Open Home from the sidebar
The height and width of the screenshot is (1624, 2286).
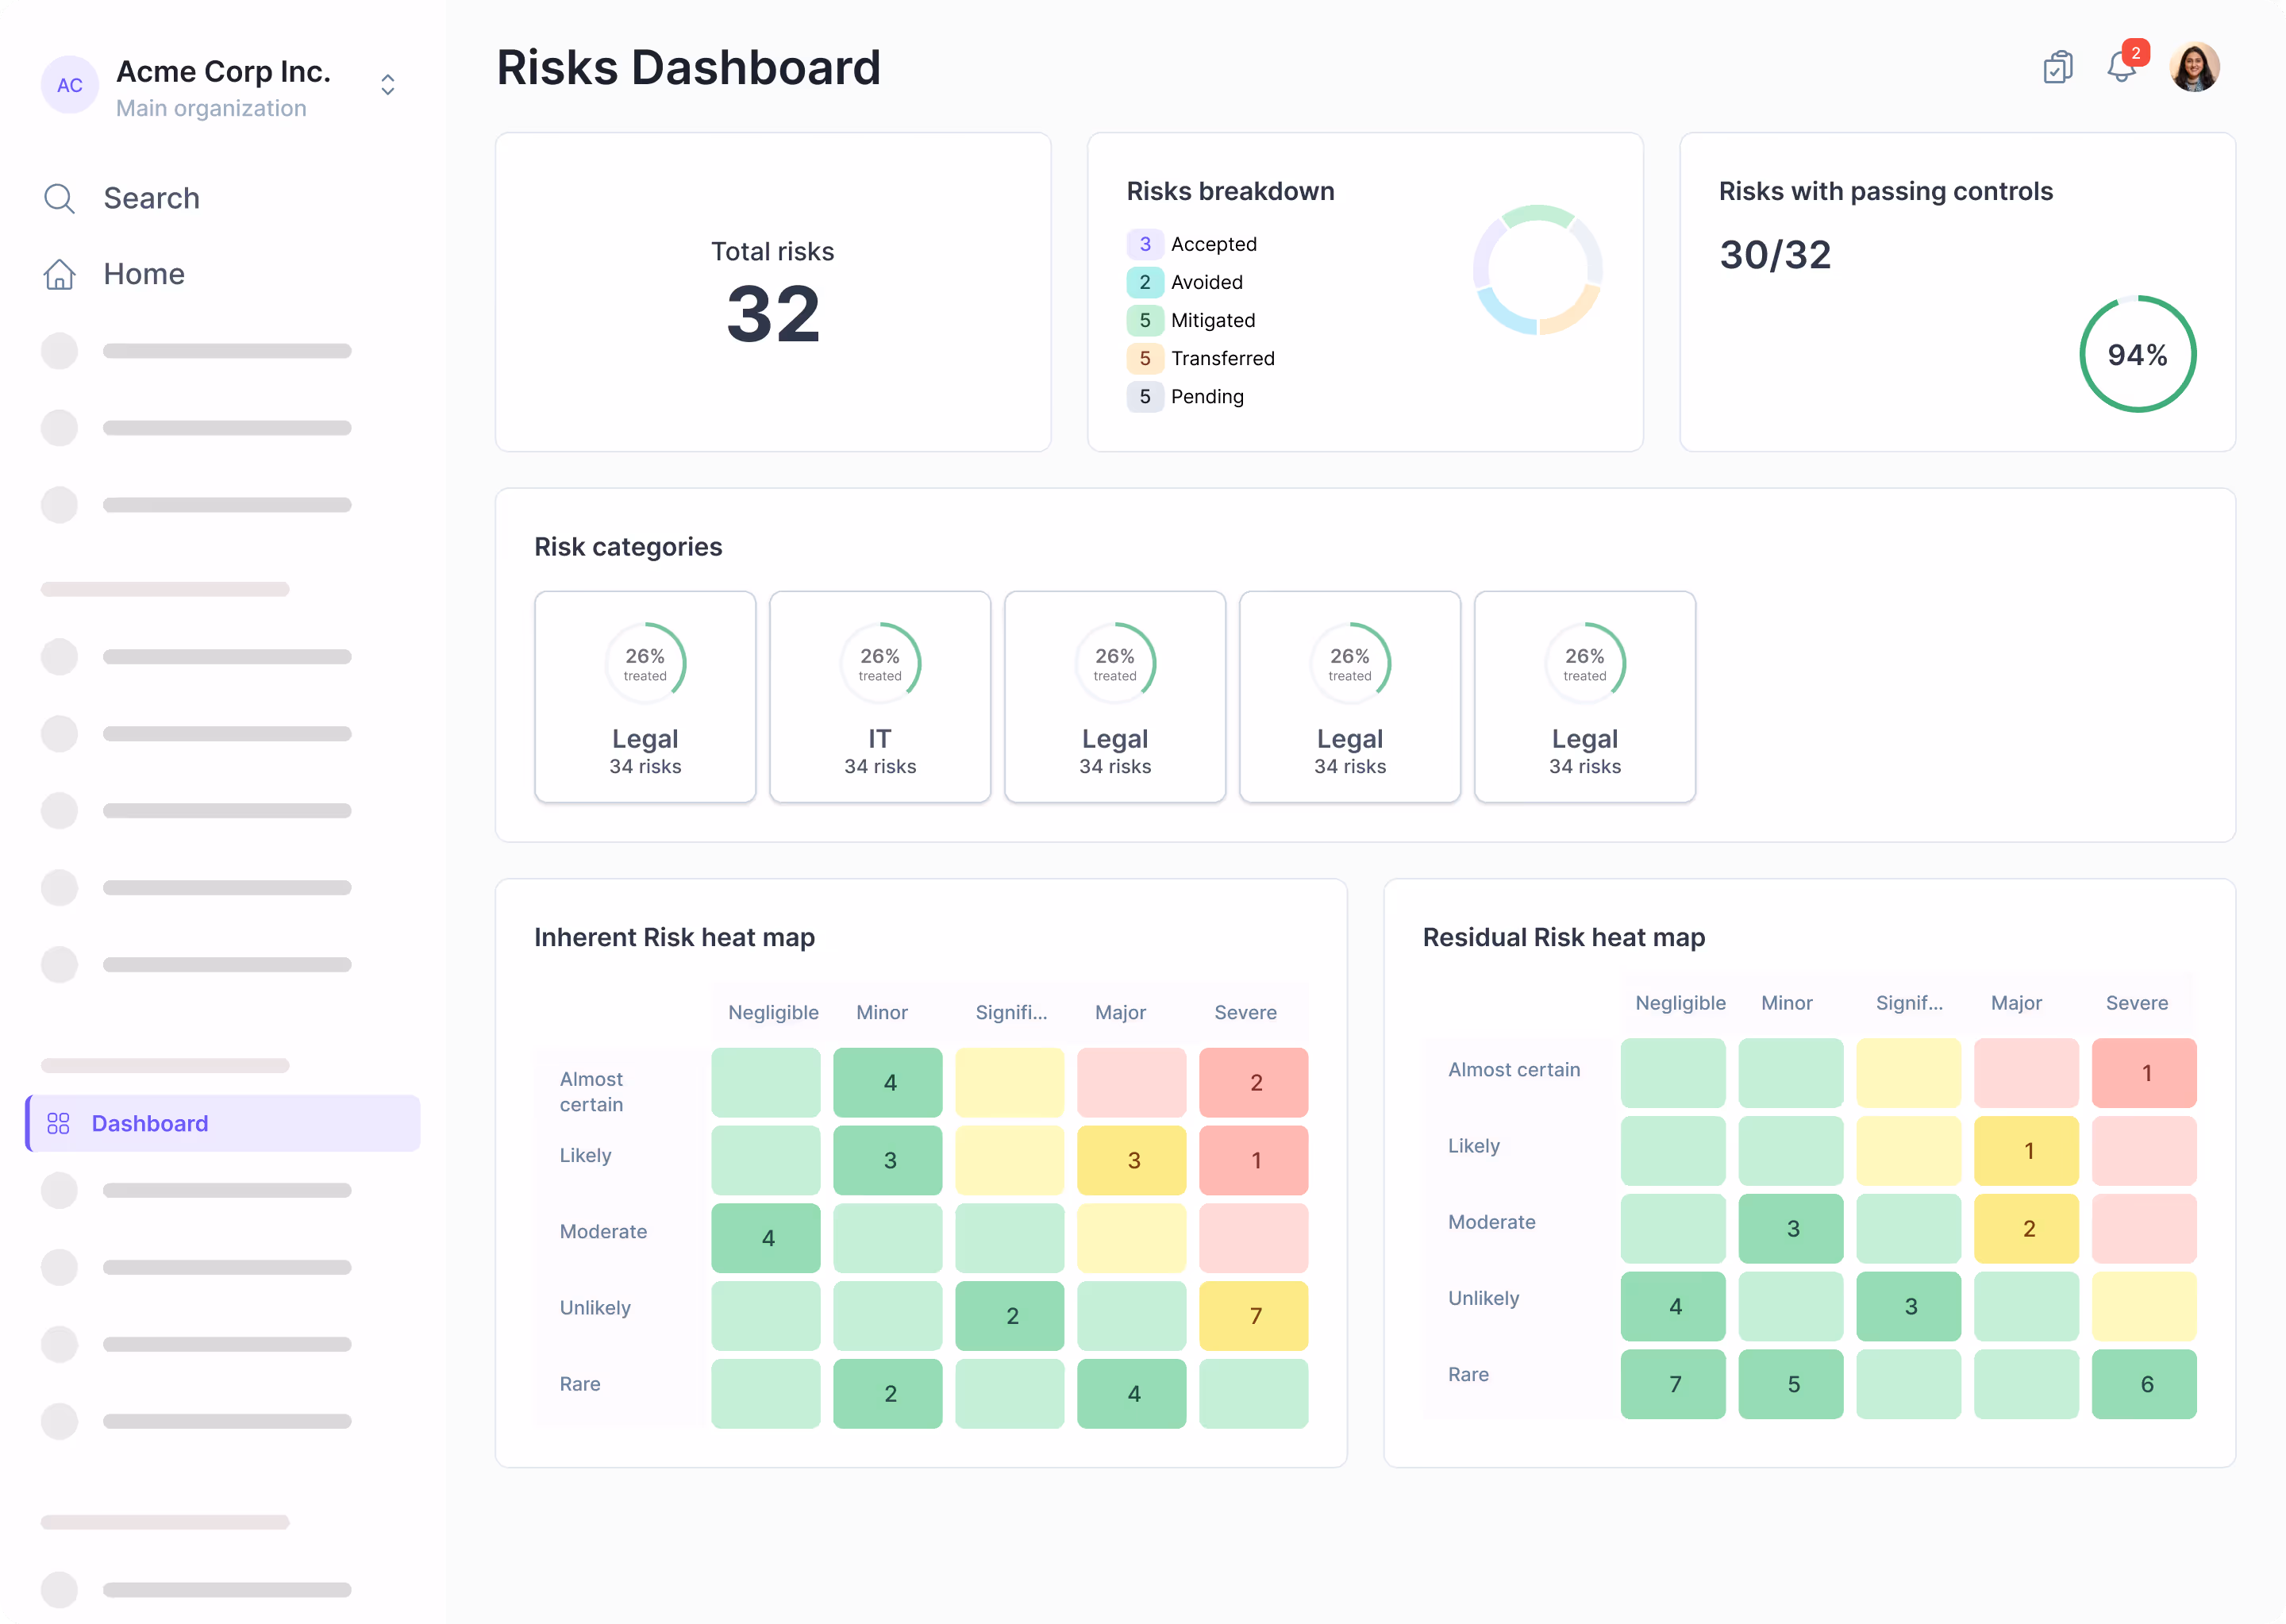click(144, 274)
